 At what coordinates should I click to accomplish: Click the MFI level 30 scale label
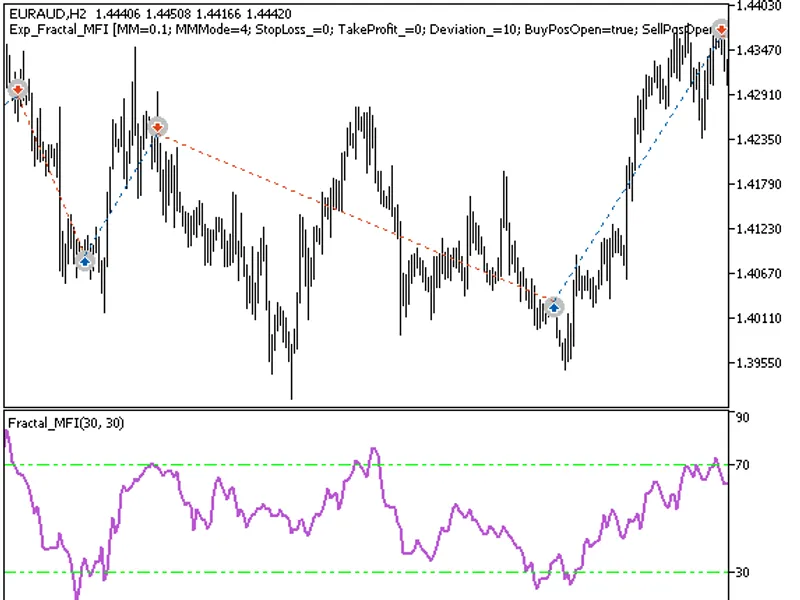(x=743, y=572)
